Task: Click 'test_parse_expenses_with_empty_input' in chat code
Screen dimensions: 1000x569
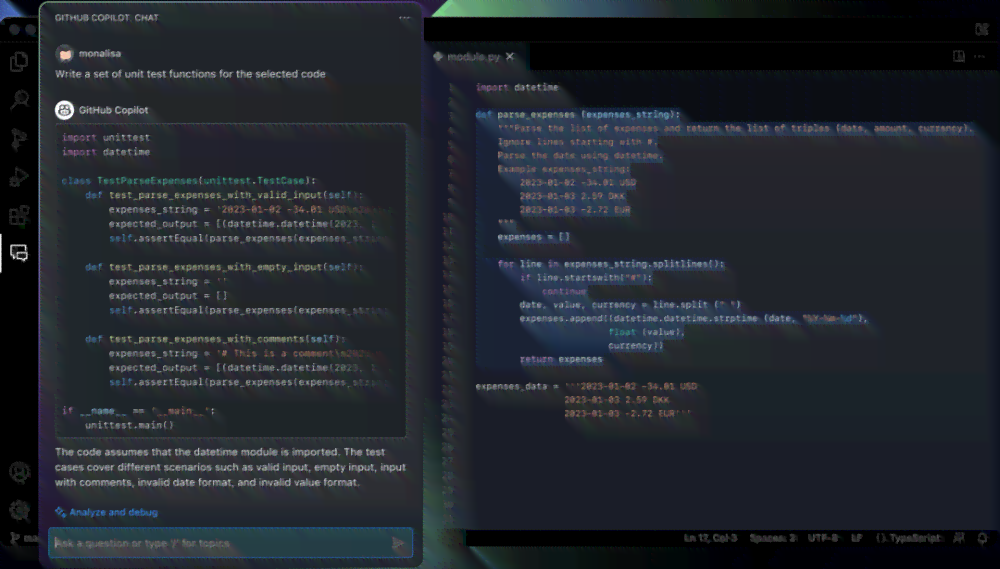Action: 218,267
